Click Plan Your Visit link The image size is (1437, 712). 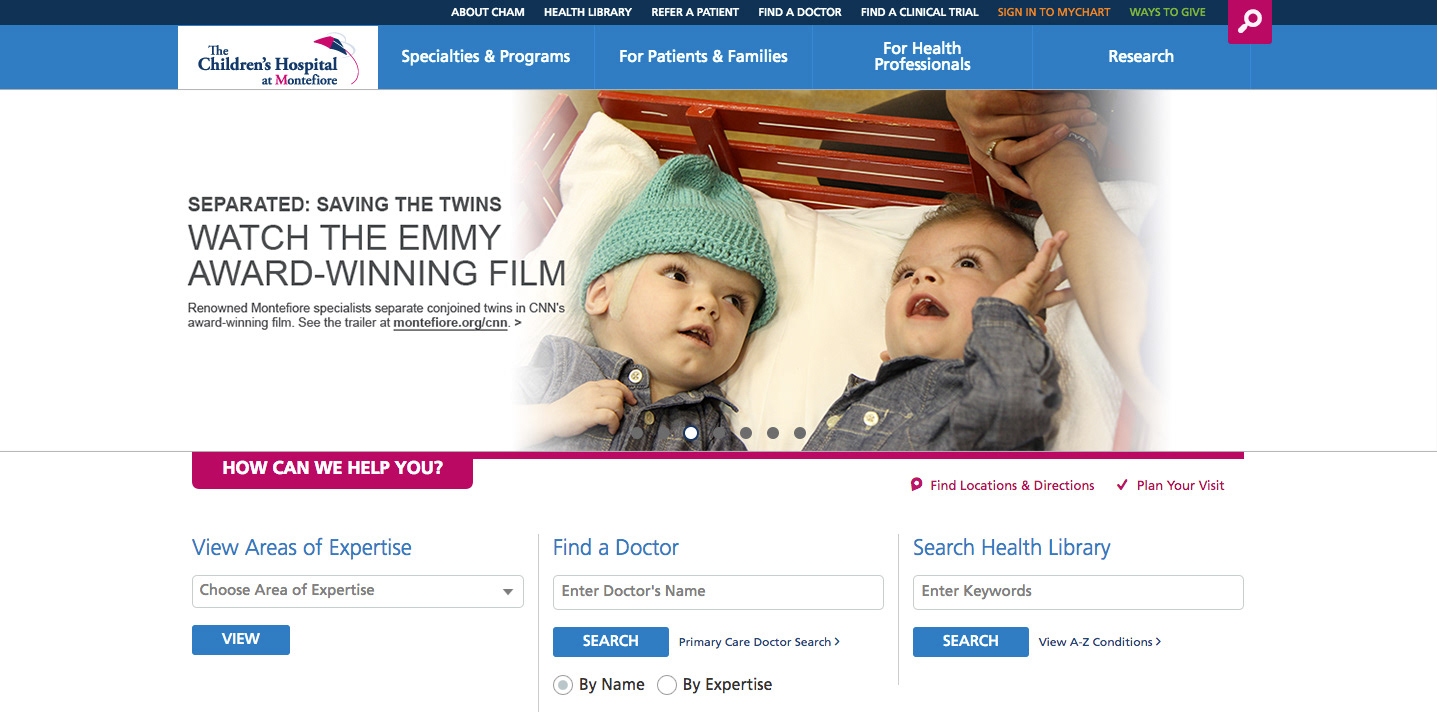point(1181,485)
